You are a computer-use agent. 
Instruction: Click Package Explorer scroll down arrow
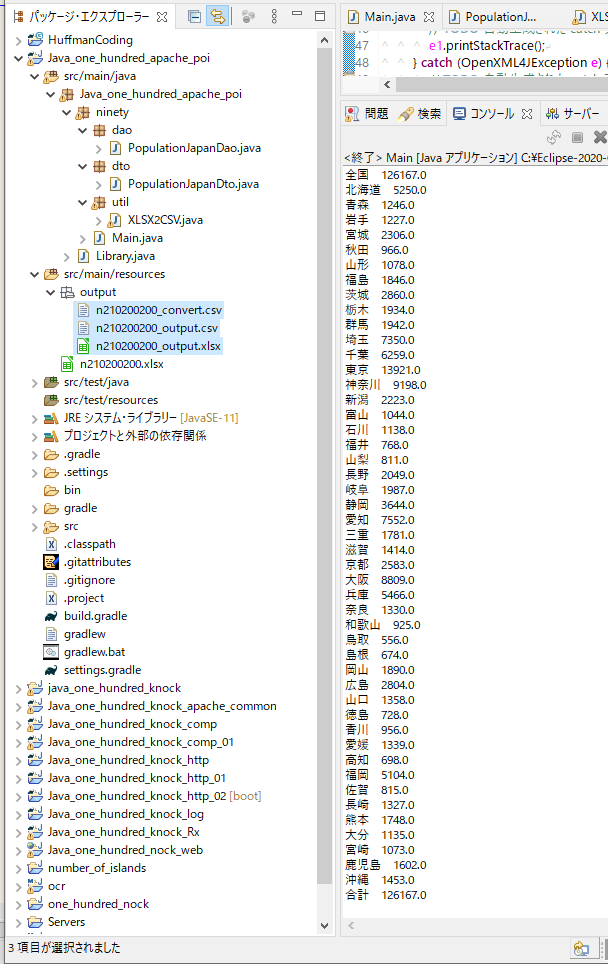pyautogui.click(x=325, y=925)
